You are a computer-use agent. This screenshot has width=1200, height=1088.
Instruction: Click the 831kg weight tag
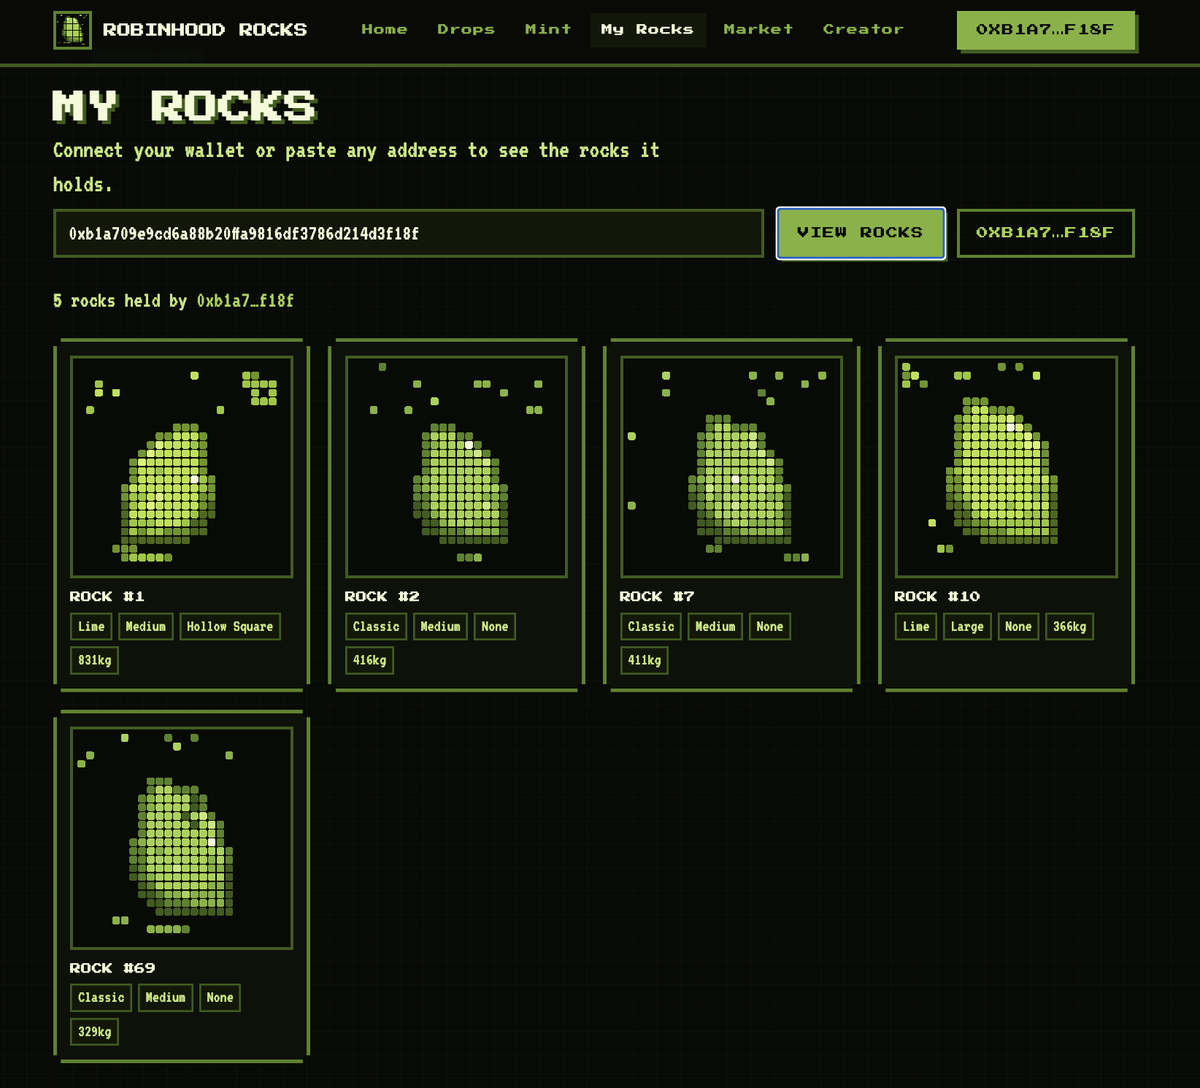[x=94, y=661]
